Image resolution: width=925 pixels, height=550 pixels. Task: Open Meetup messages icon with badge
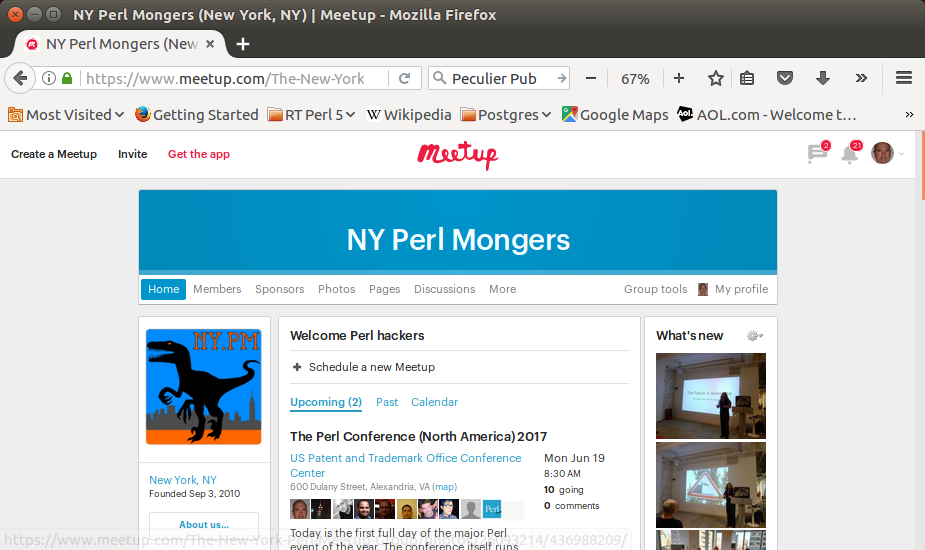coord(818,153)
